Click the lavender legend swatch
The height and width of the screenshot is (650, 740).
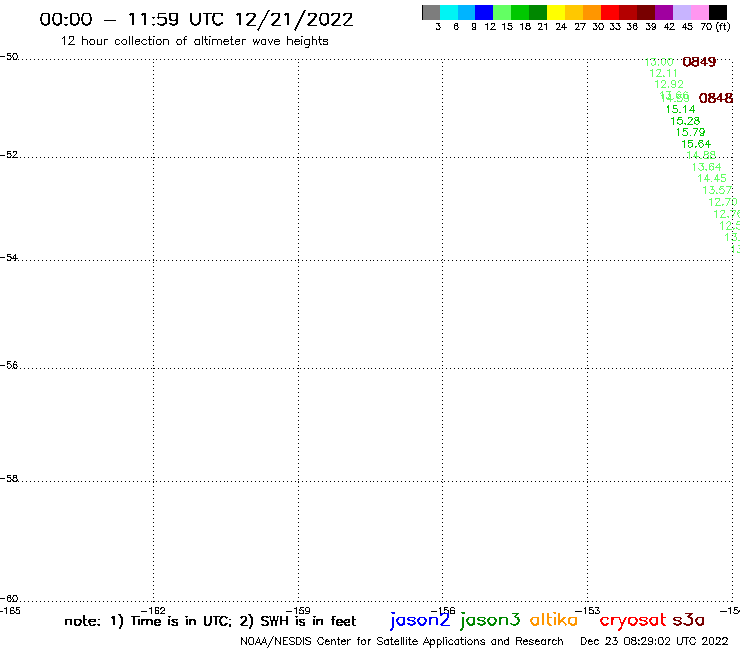681,12
